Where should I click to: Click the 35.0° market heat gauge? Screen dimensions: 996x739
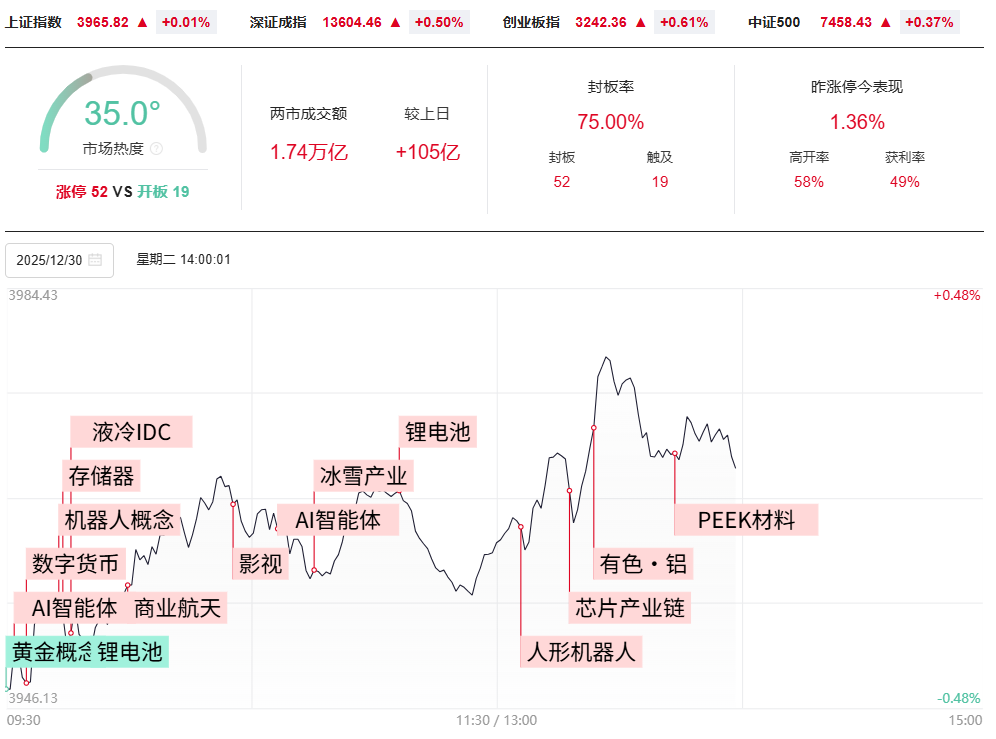click(122, 113)
